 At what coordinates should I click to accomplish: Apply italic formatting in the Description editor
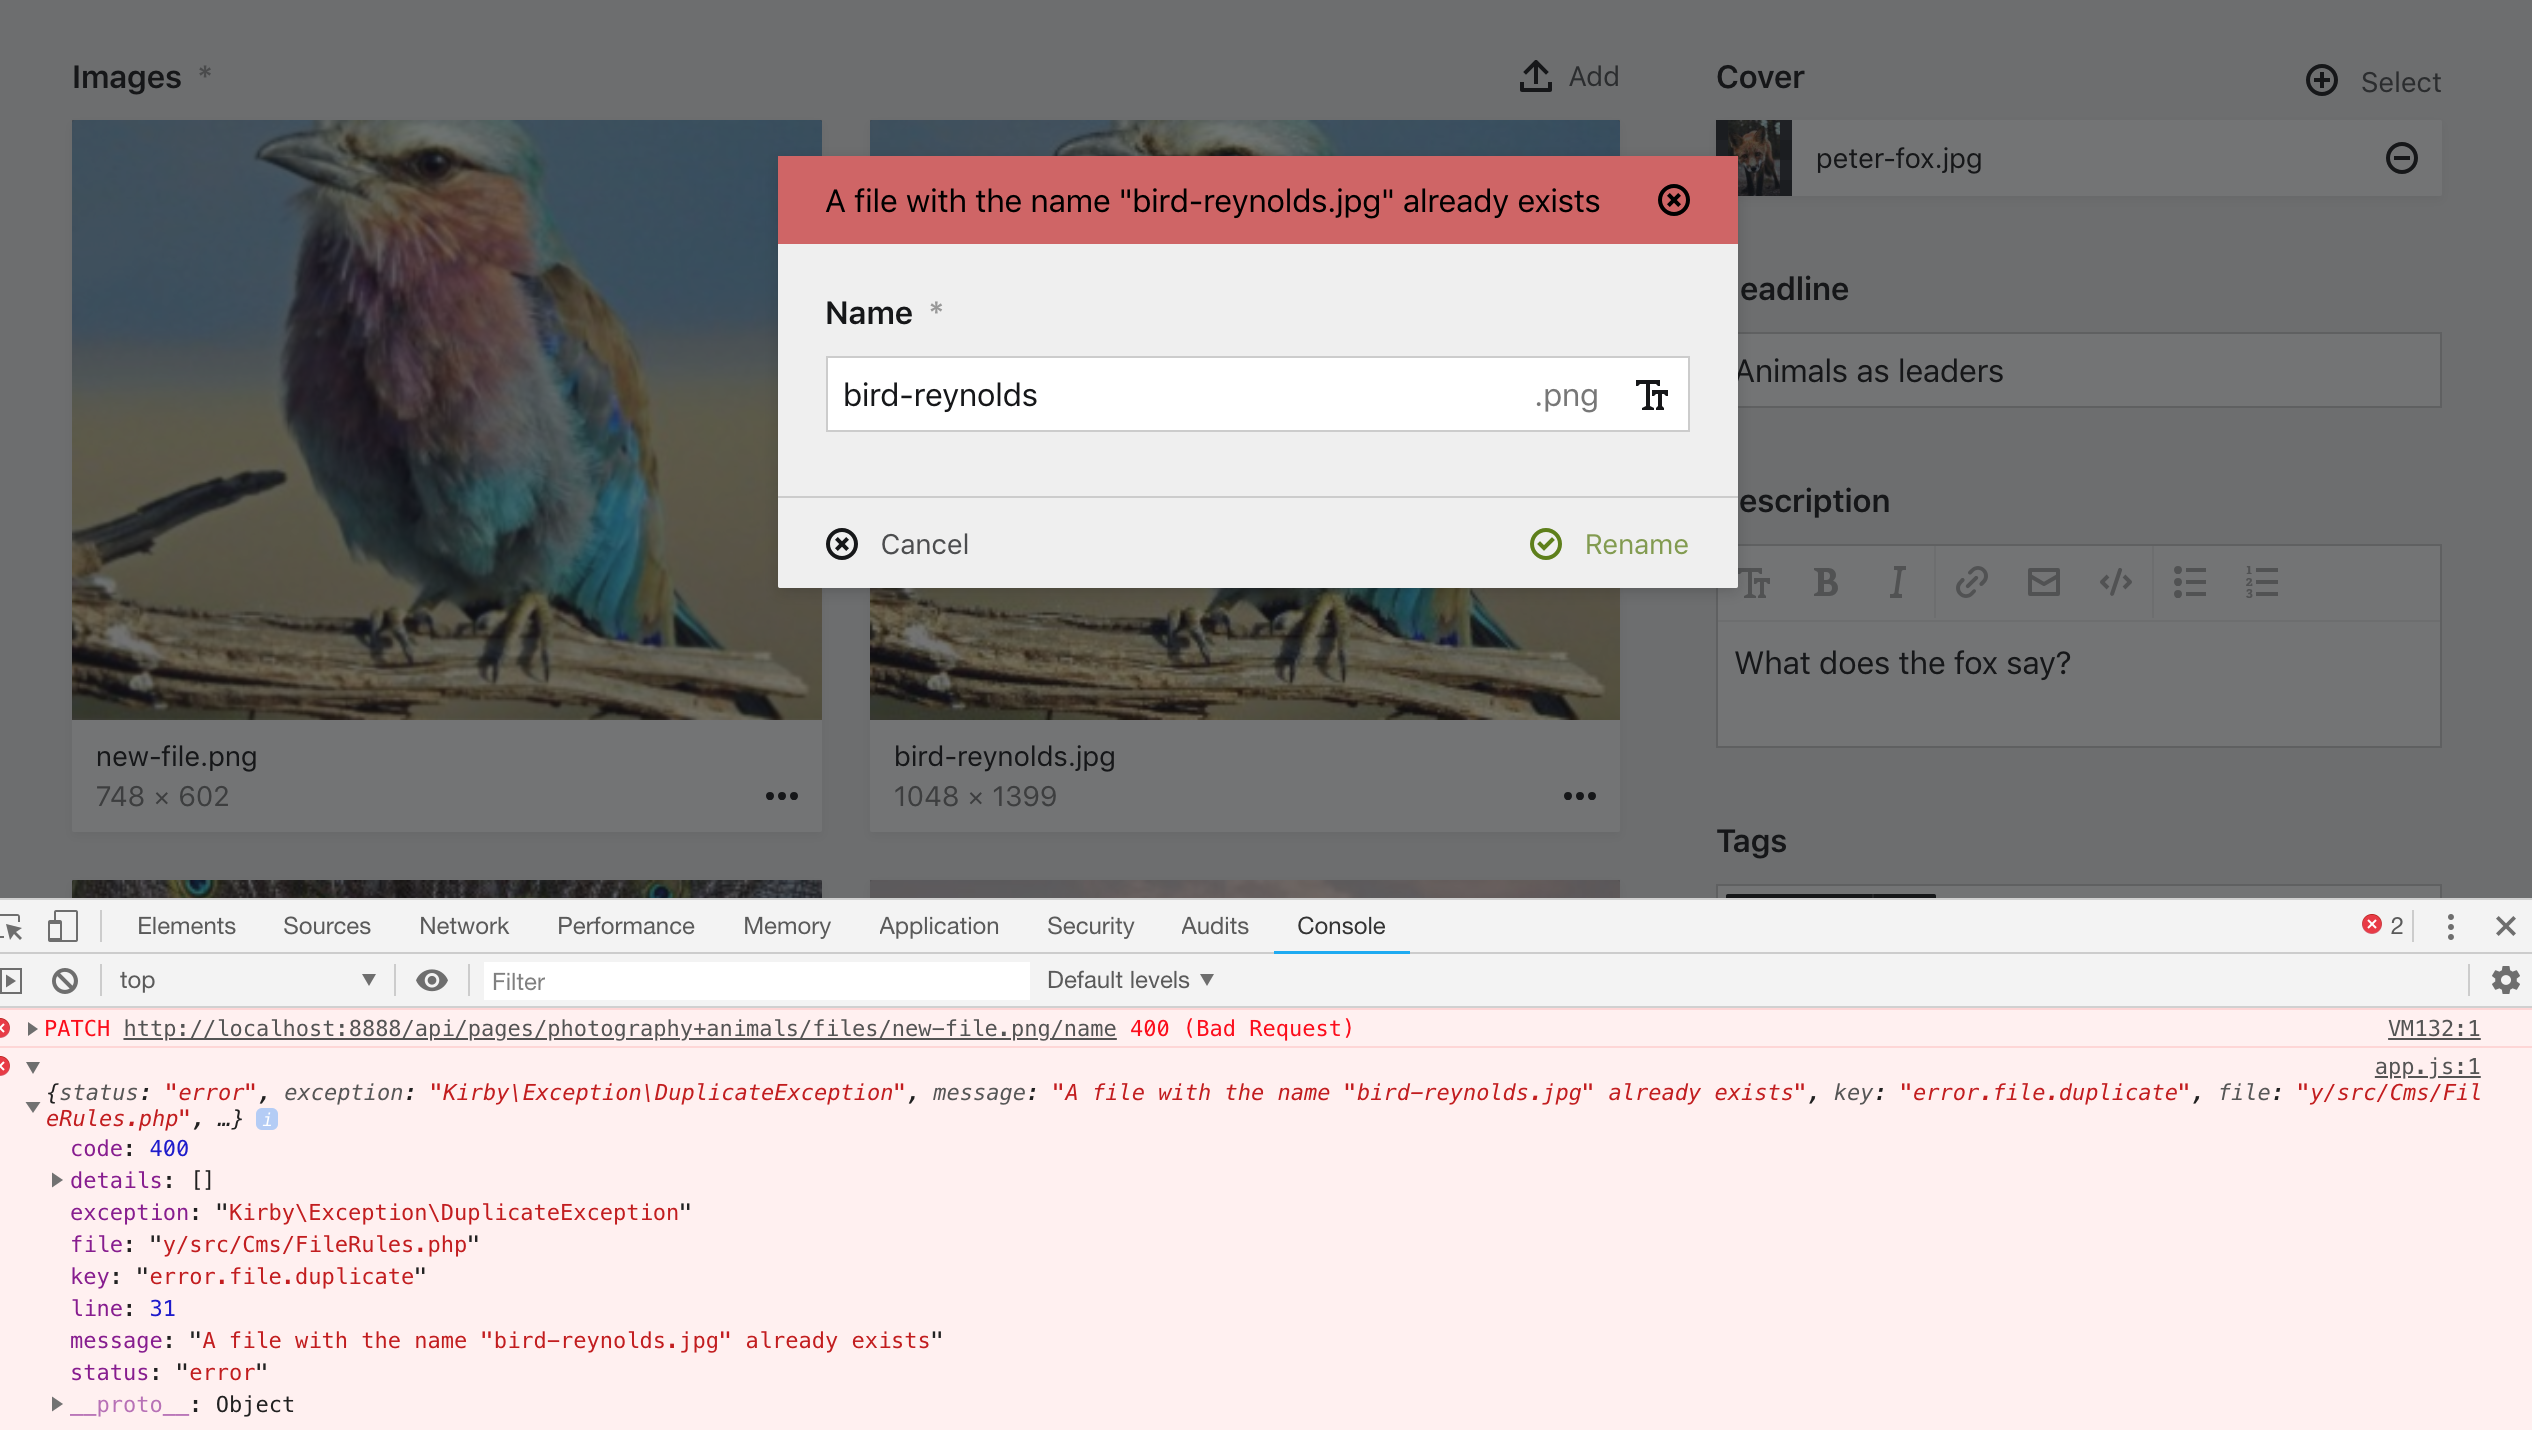click(x=1896, y=582)
